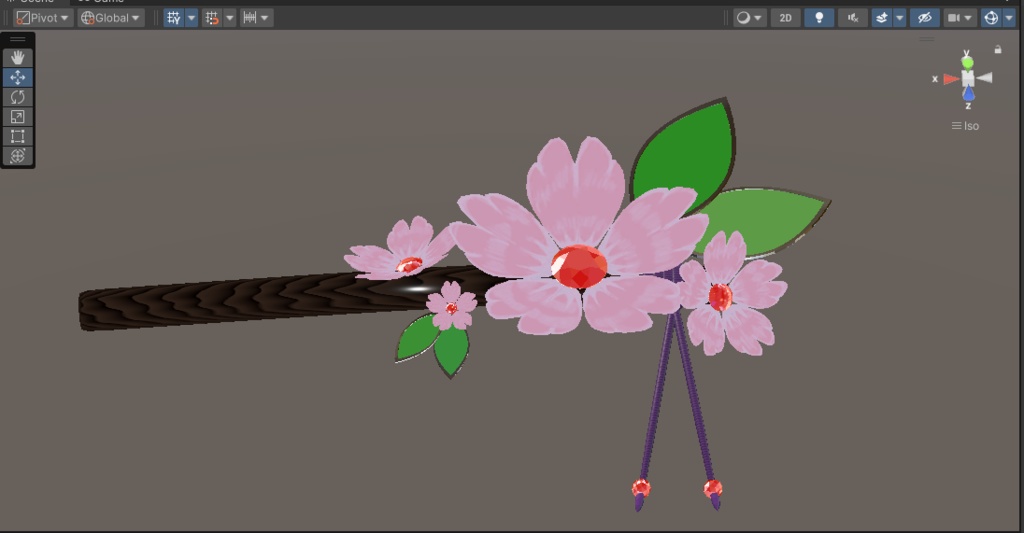Open the gizmos dropdown arrow
The height and width of the screenshot is (533, 1024).
1010,18
